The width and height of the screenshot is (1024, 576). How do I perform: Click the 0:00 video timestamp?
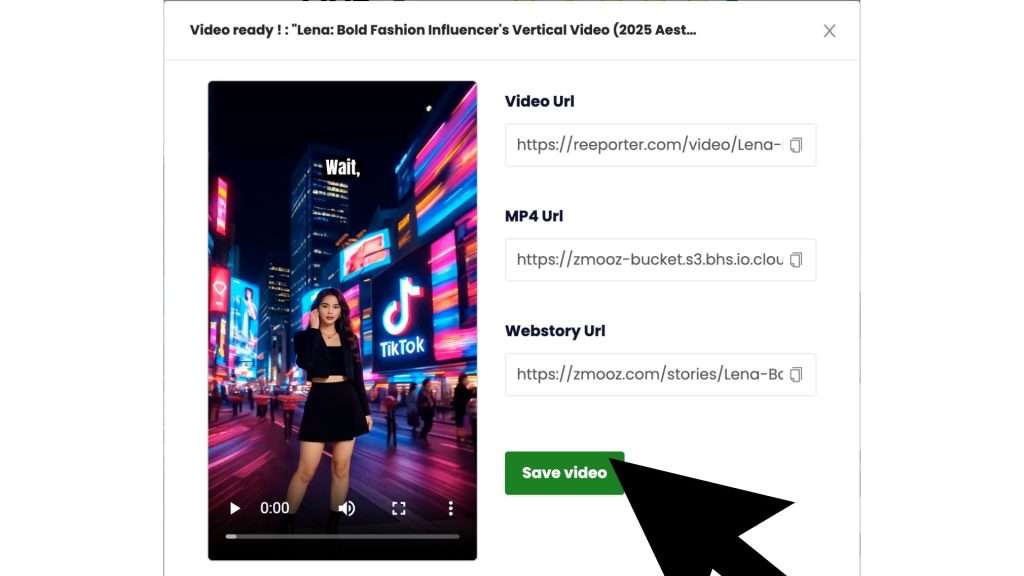274,508
